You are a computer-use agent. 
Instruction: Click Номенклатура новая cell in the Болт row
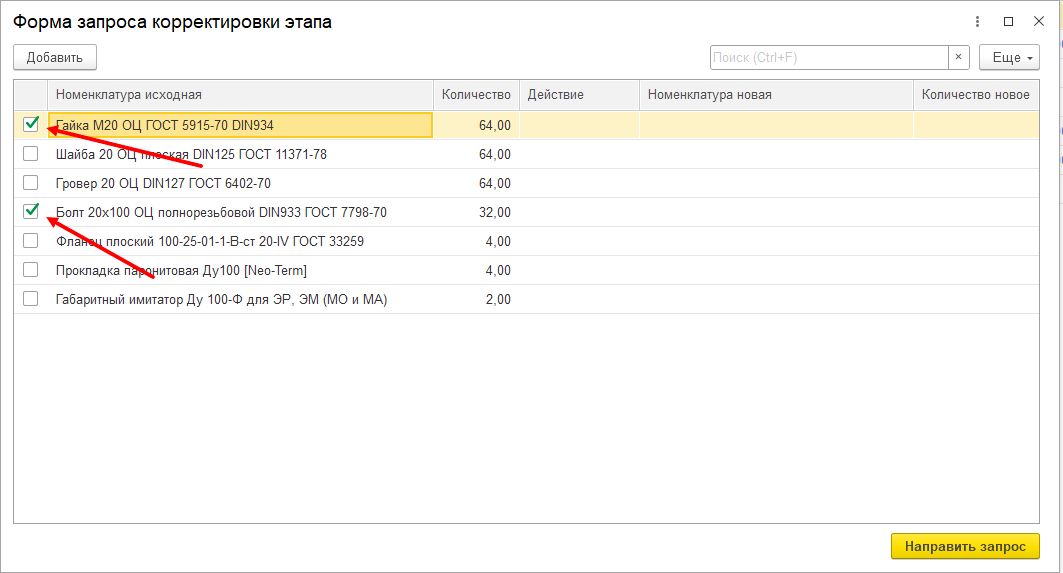[x=776, y=212]
